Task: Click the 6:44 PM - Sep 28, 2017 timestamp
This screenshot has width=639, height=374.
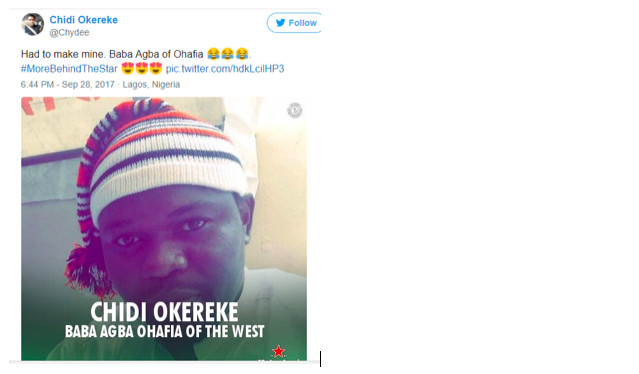Action: [x=68, y=84]
